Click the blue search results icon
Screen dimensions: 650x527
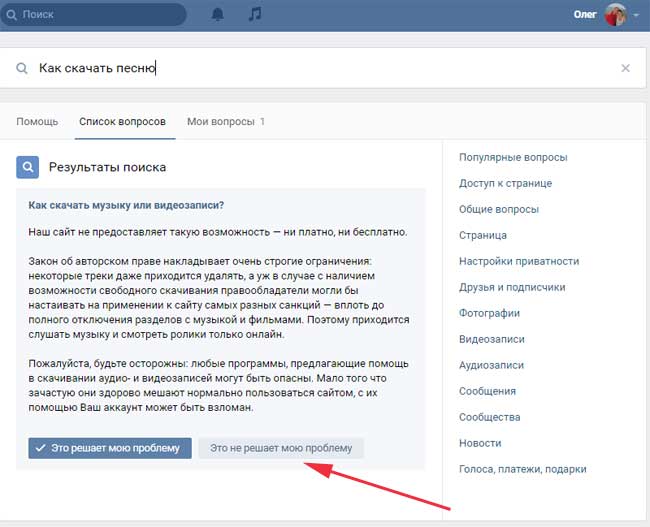coord(28,167)
